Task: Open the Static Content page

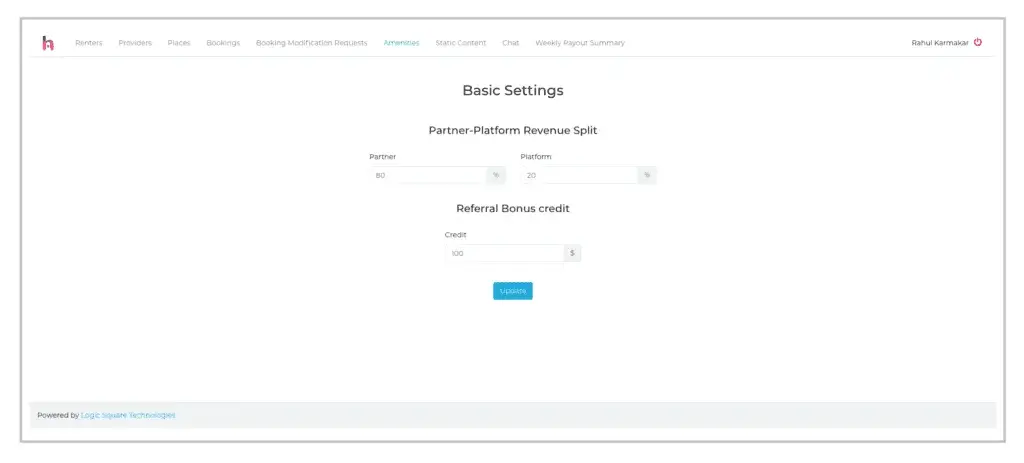Action: 460,43
